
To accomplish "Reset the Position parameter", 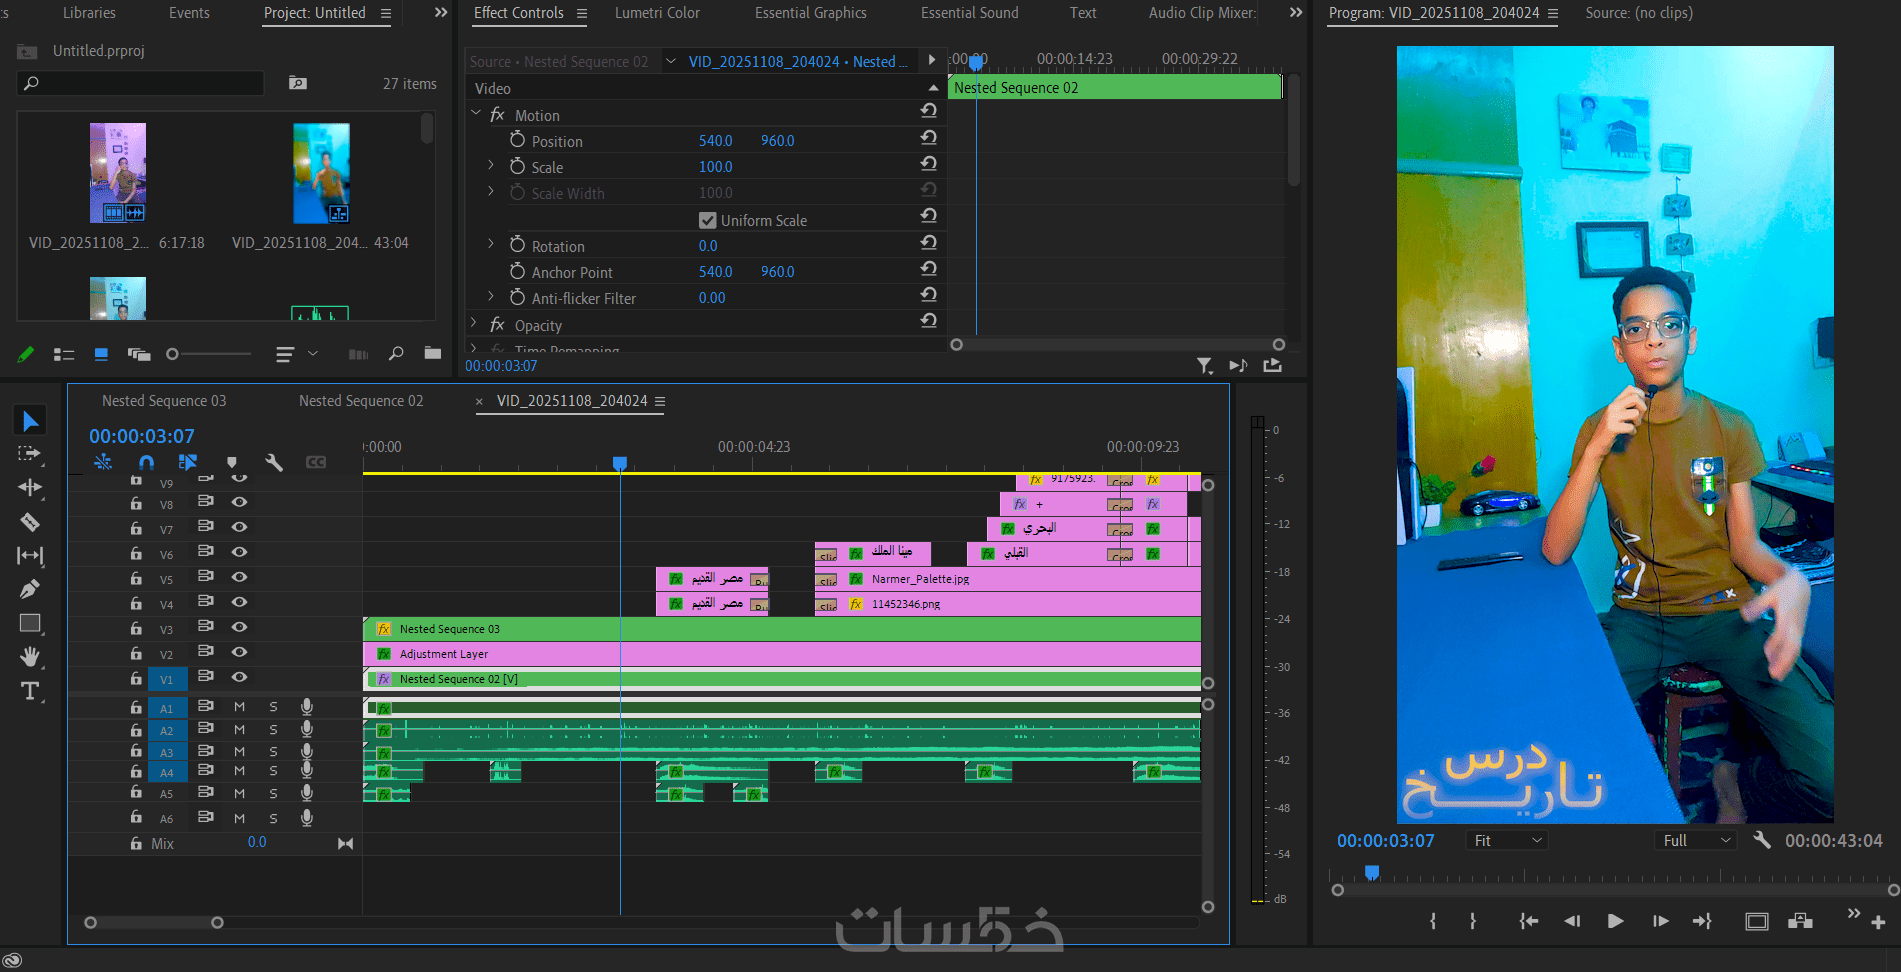I will (x=929, y=138).
